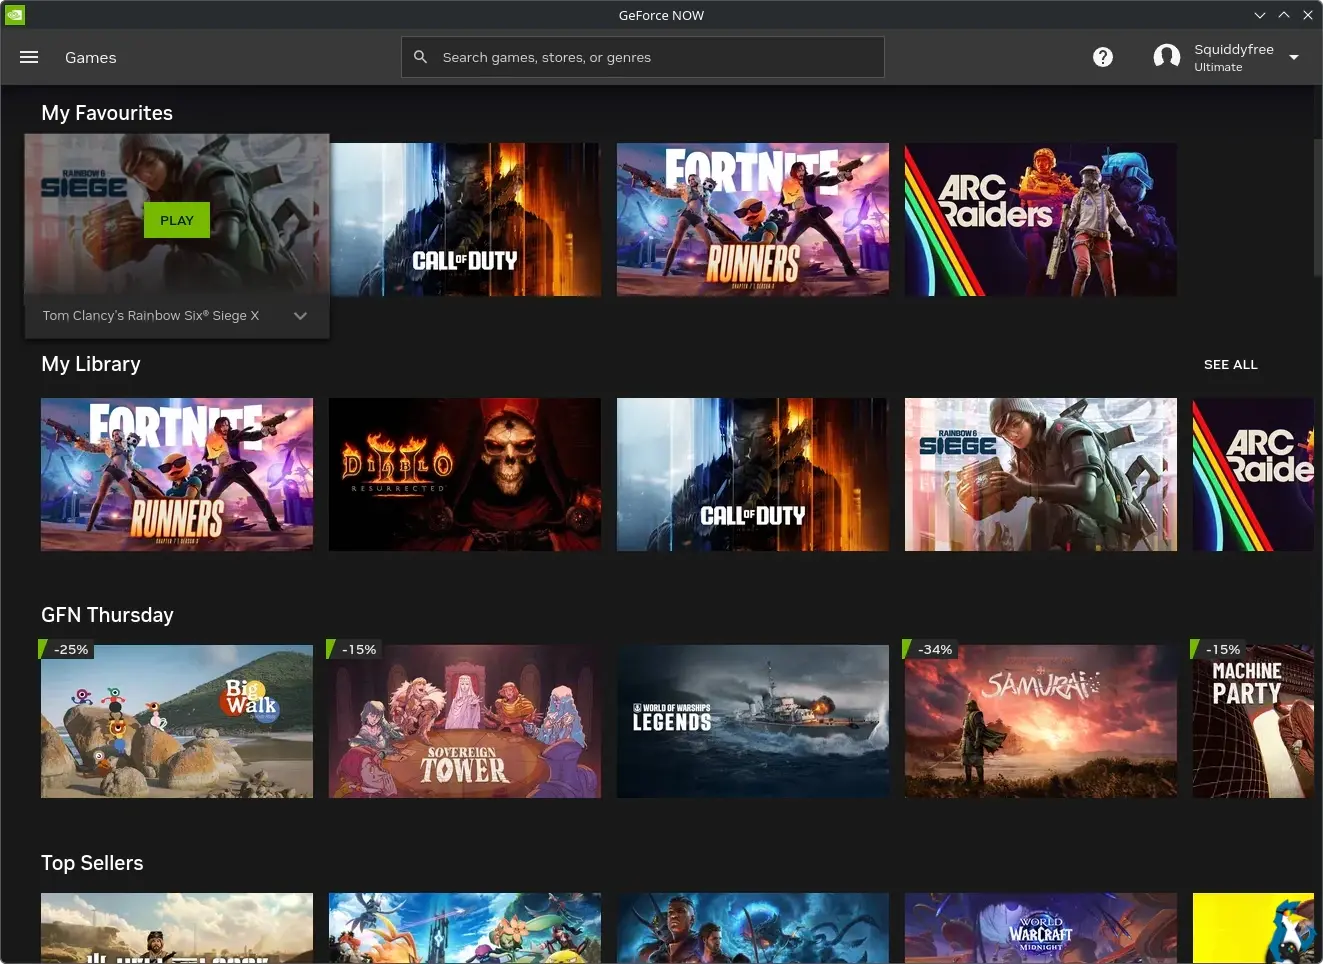
Task: Minimize the GeForce NOW window
Action: pos(1260,15)
